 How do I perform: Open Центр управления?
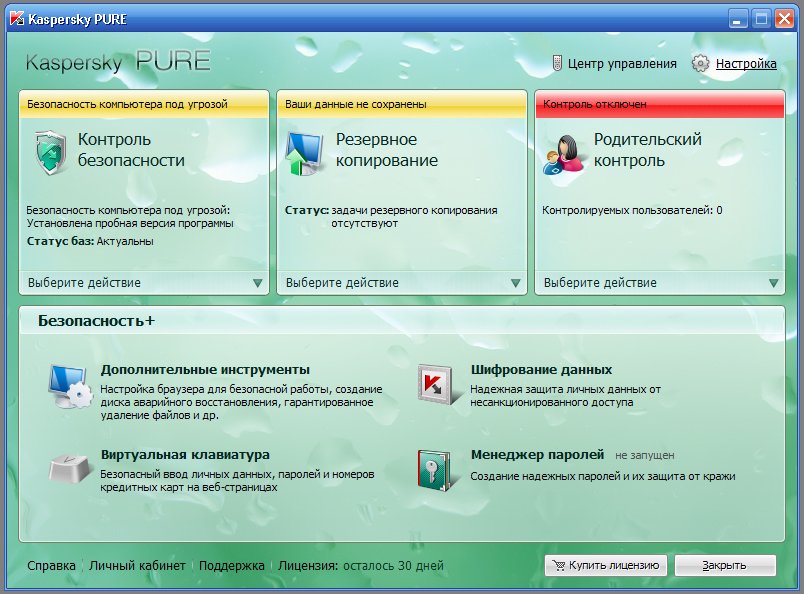[622, 64]
